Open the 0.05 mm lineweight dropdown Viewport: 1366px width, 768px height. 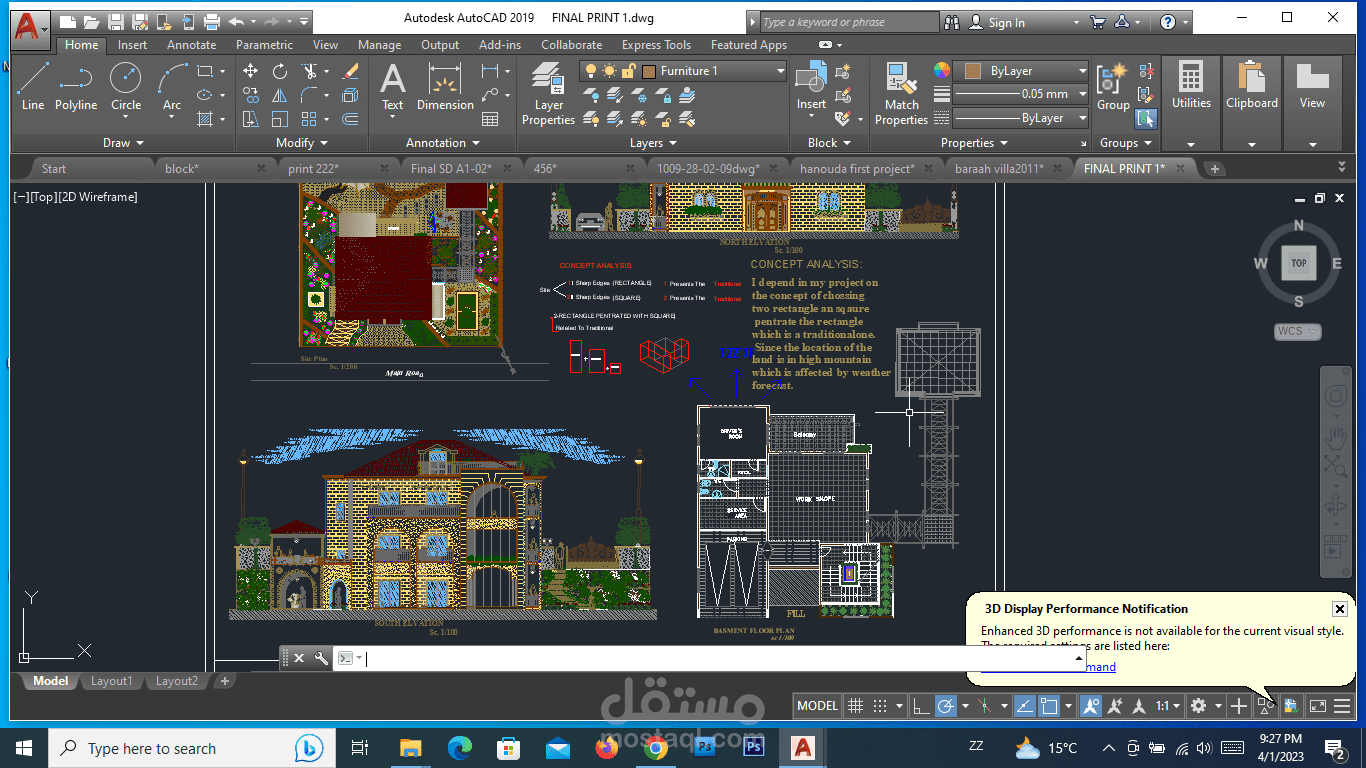(1021, 94)
